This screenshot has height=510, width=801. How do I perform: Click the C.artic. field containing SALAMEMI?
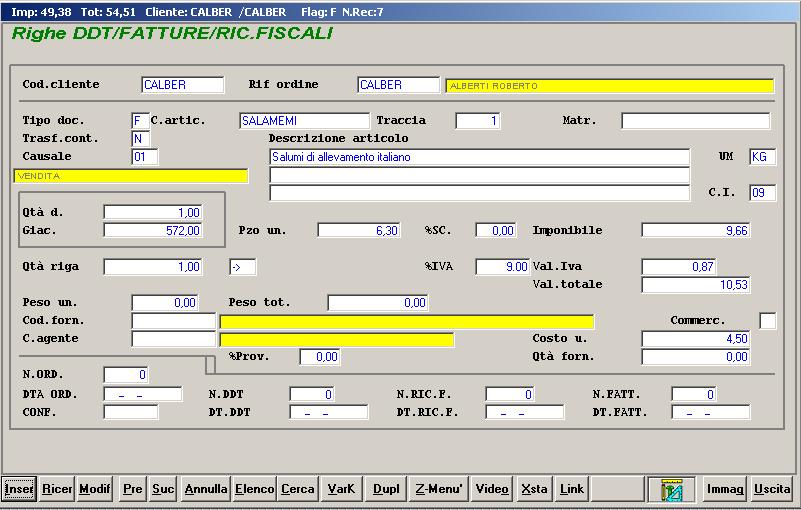pos(304,121)
